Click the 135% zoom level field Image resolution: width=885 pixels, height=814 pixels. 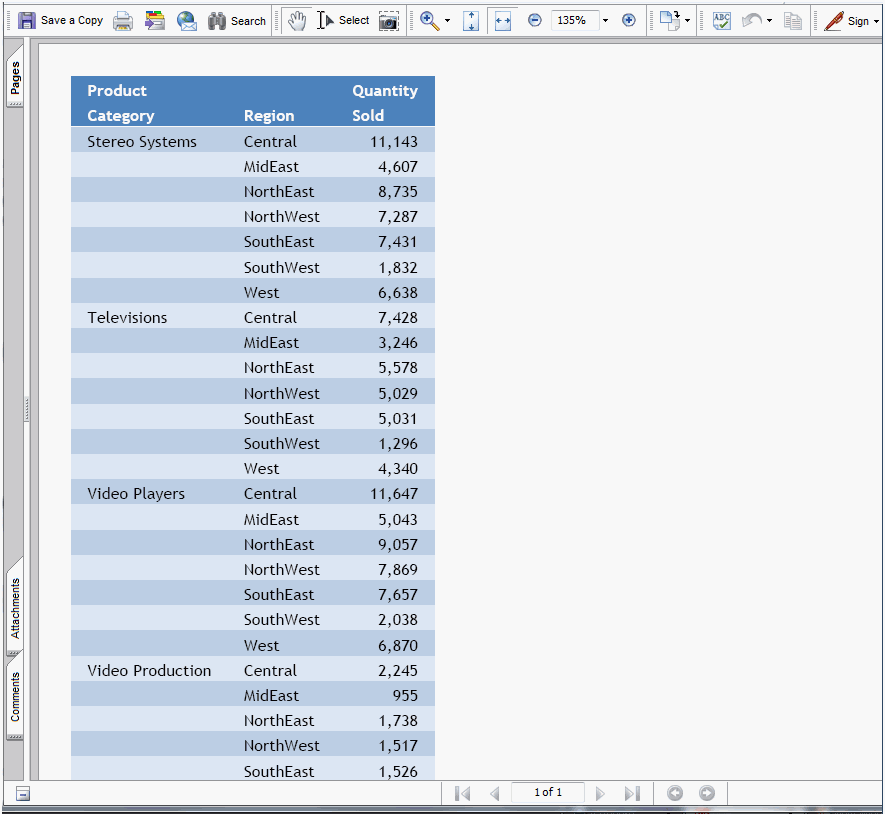pos(575,20)
